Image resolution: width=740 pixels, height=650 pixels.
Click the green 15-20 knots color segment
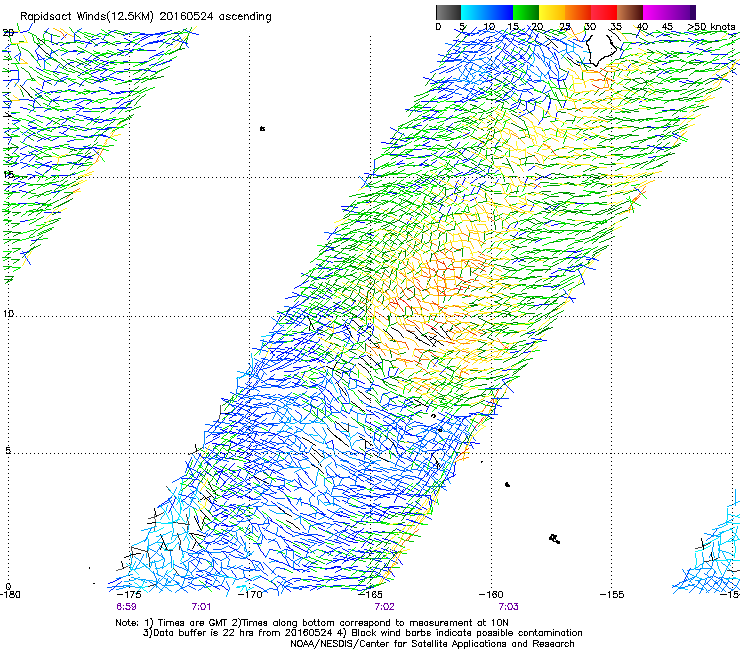pyautogui.click(x=526, y=12)
